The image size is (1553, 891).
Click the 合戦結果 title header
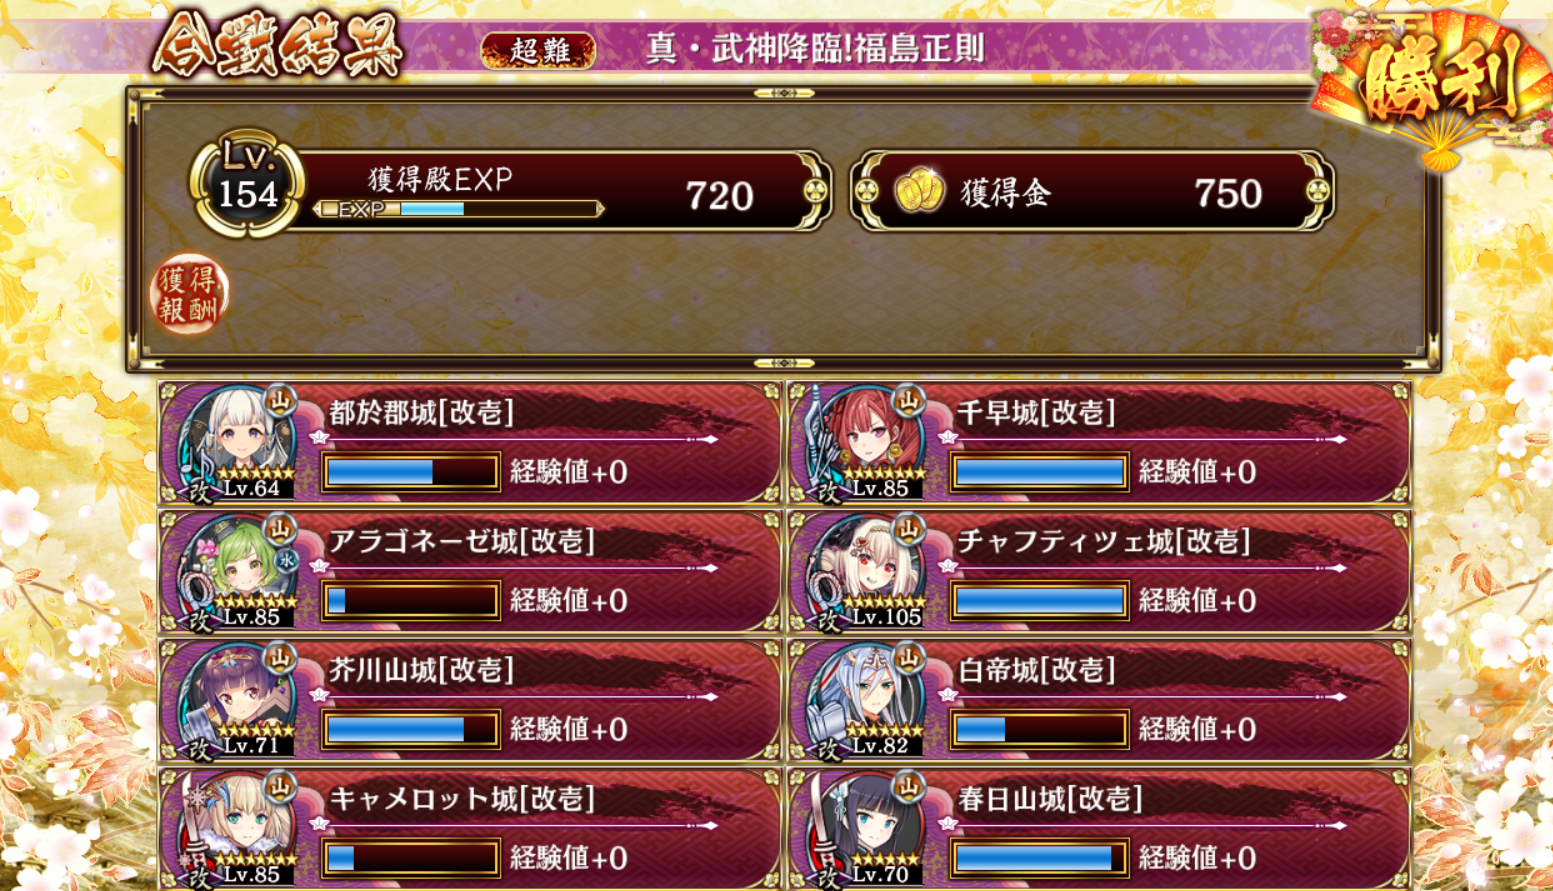277,45
